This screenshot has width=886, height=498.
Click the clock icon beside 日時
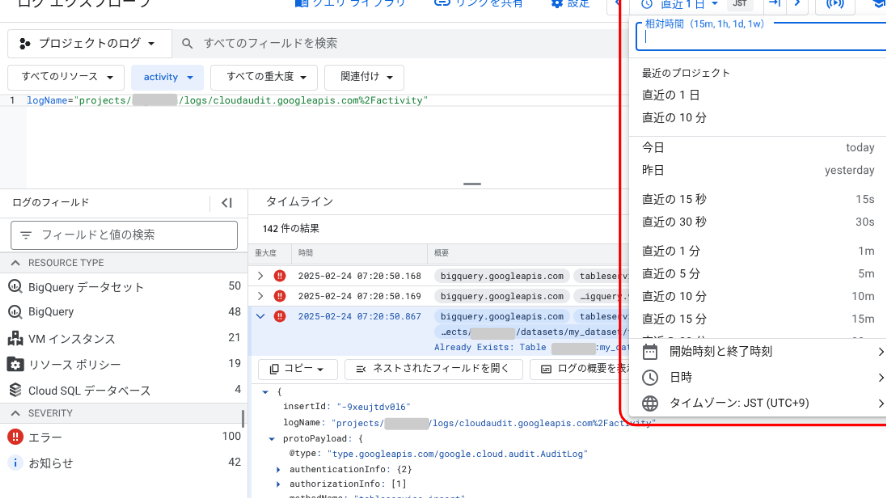coord(650,378)
